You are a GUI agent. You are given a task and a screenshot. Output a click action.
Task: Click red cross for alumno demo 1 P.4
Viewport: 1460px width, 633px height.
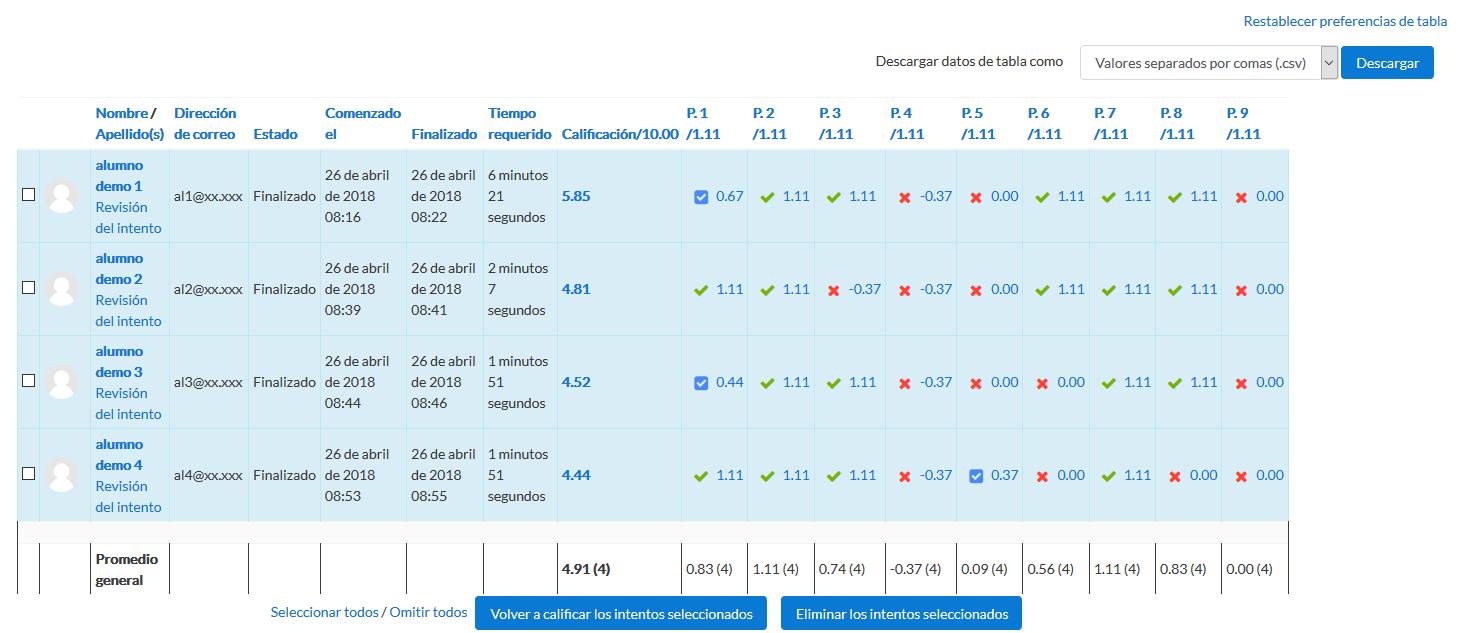click(x=905, y=197)
